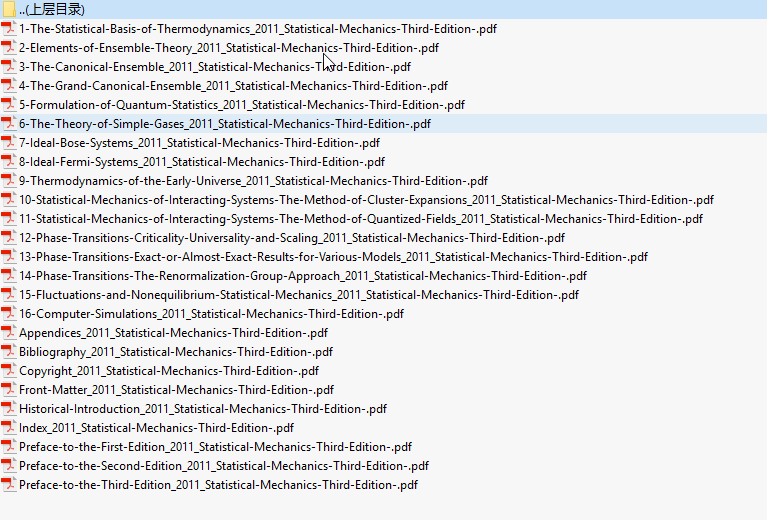
Task: Click the PDF icon of 6-The-Theory-of-Simple-Gases
Action: 8,124
